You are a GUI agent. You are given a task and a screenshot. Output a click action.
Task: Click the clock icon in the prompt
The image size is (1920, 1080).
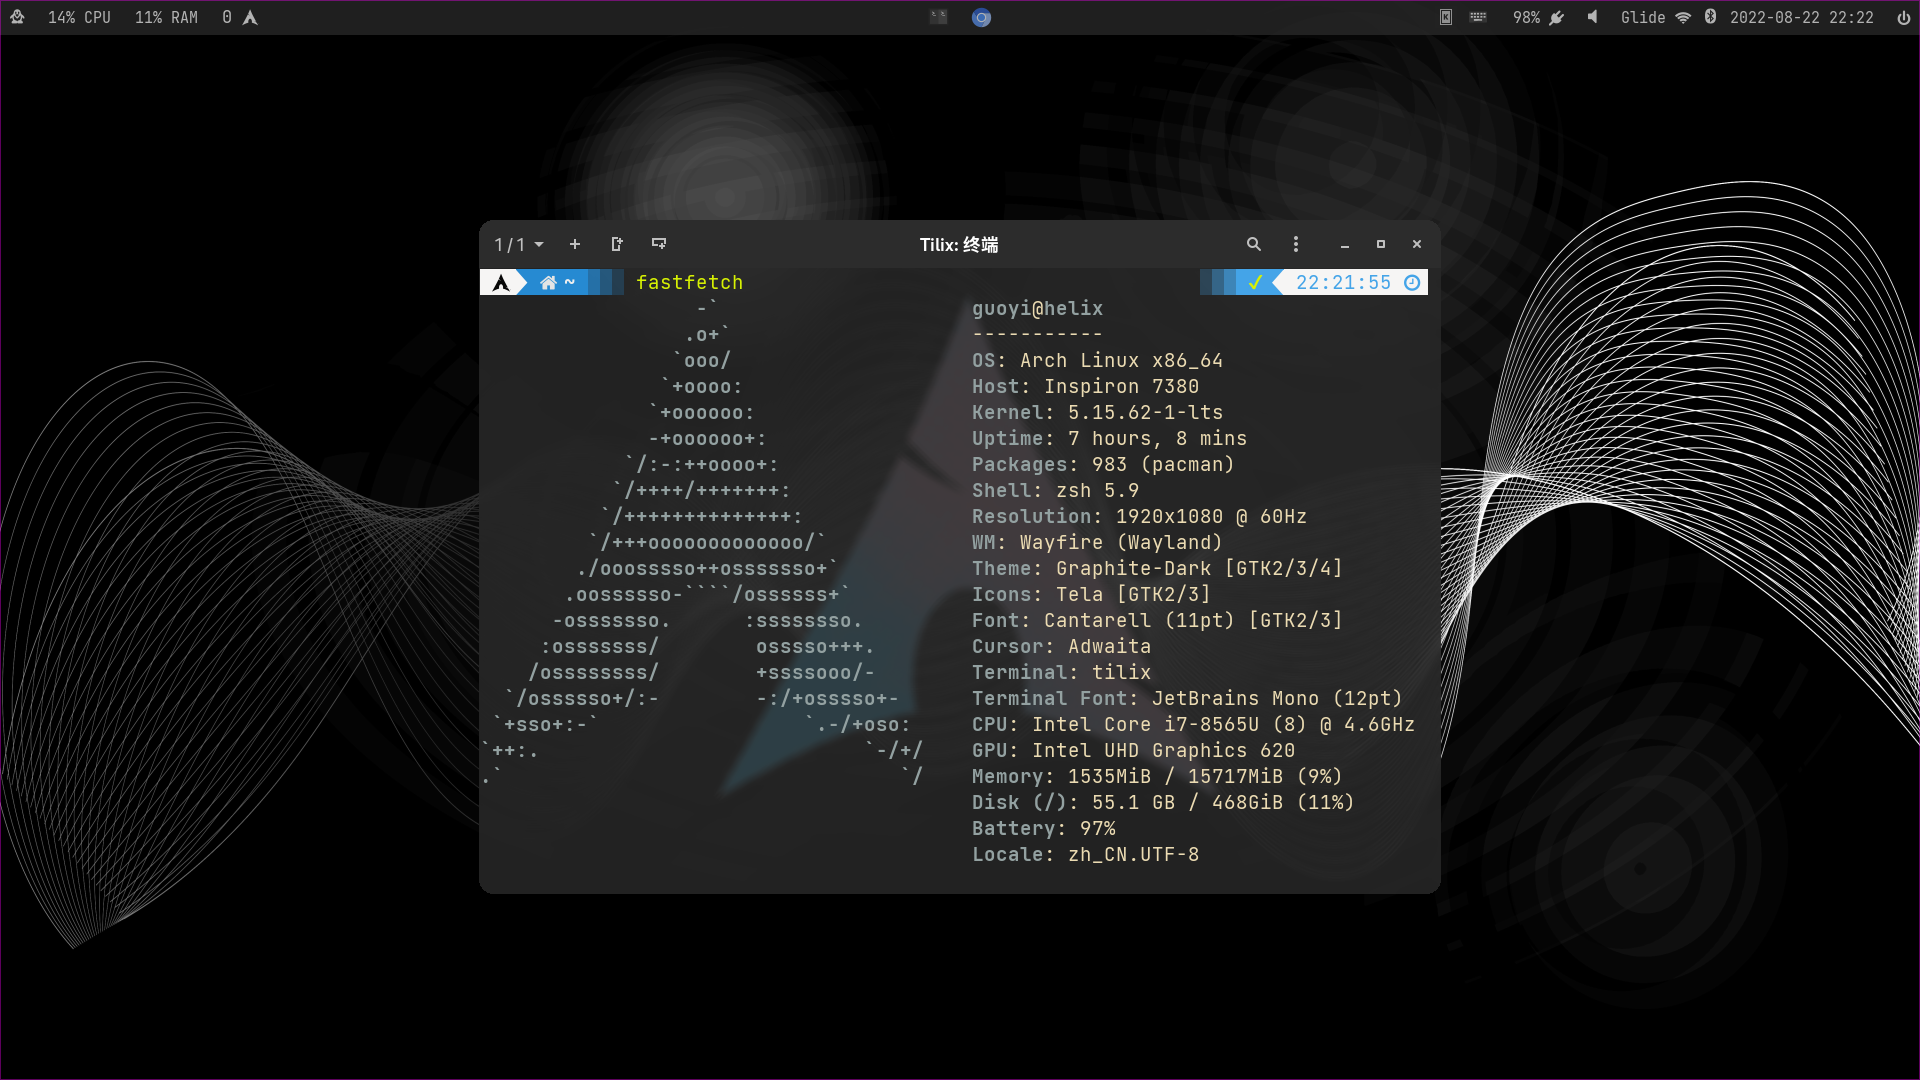1412,283
